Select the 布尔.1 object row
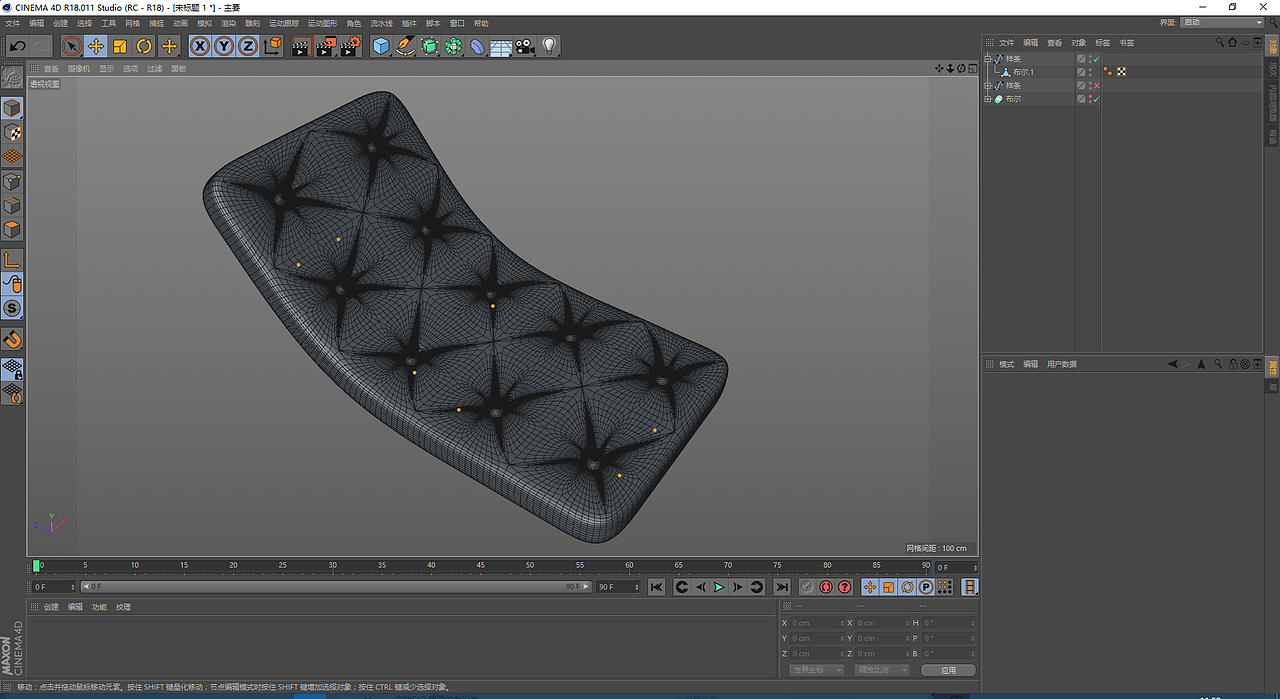The height and width of the screenshot is (699, 1280). coord(1024,72)
